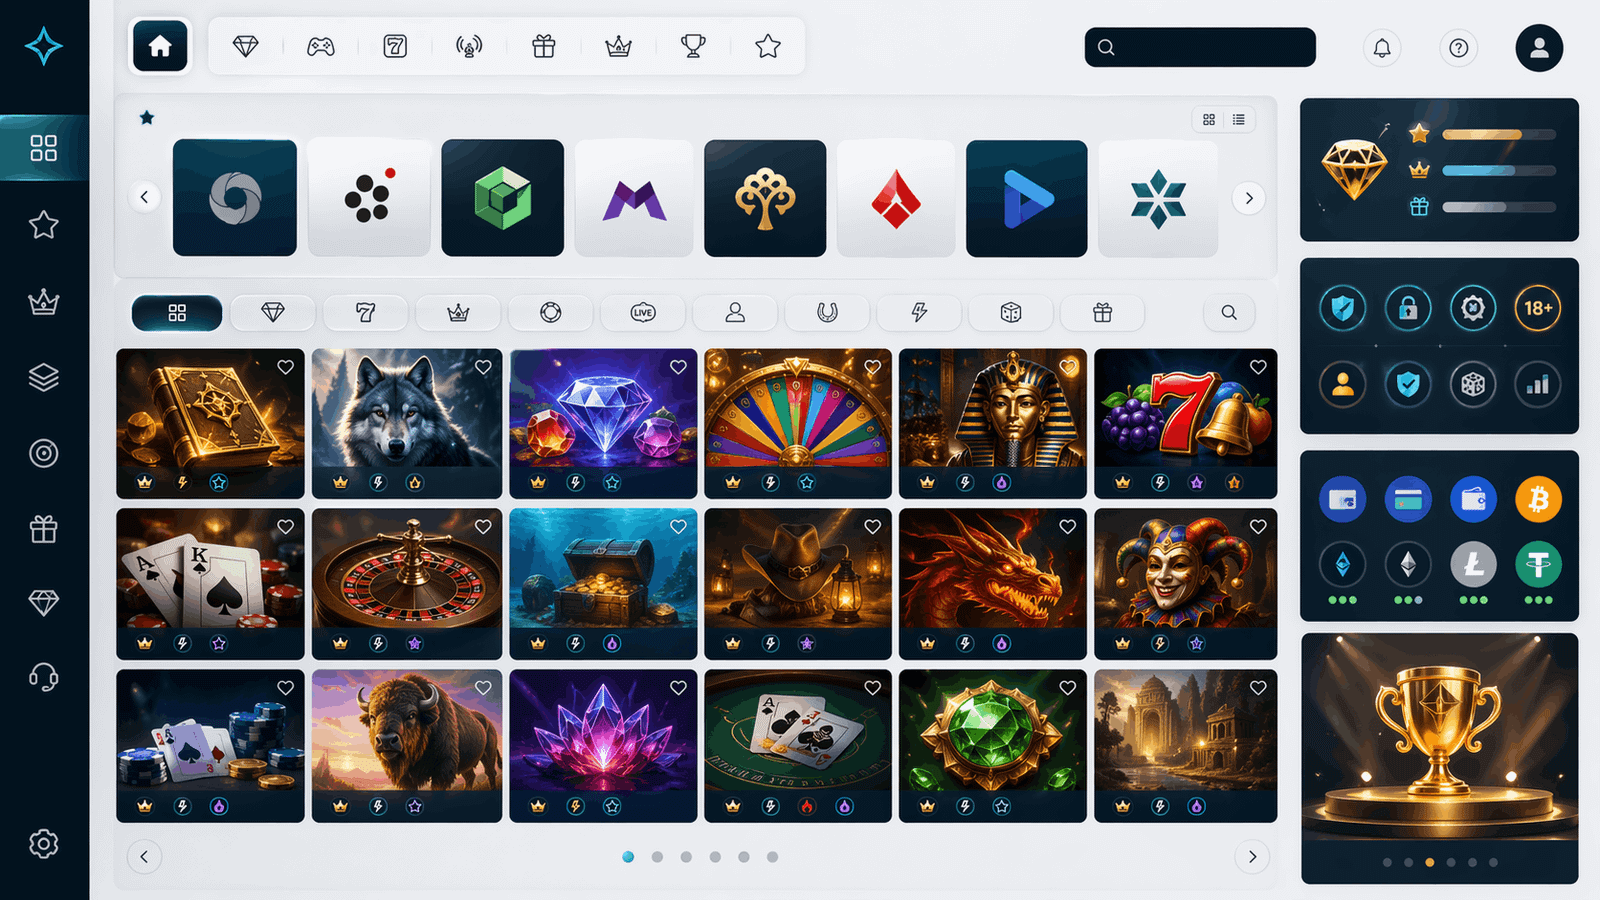Click the gold star progress bar
The image size is (1600, 900).
(1498, 134)
